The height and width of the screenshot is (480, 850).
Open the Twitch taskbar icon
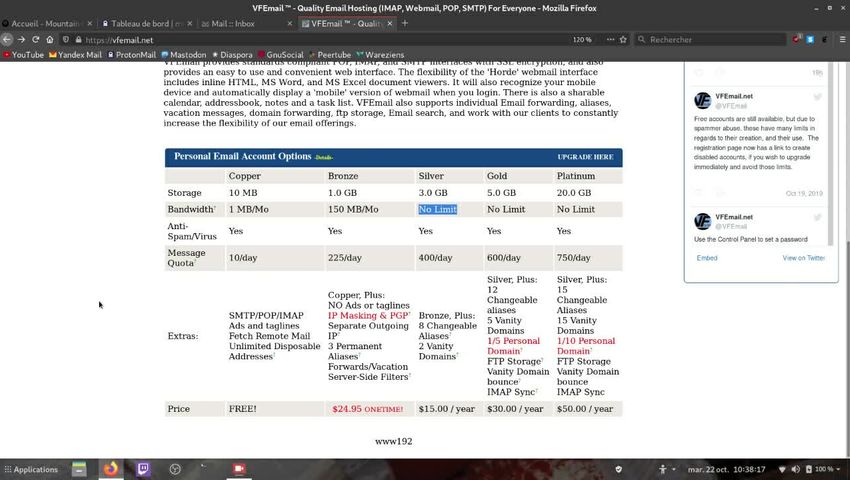click(143, 469)
